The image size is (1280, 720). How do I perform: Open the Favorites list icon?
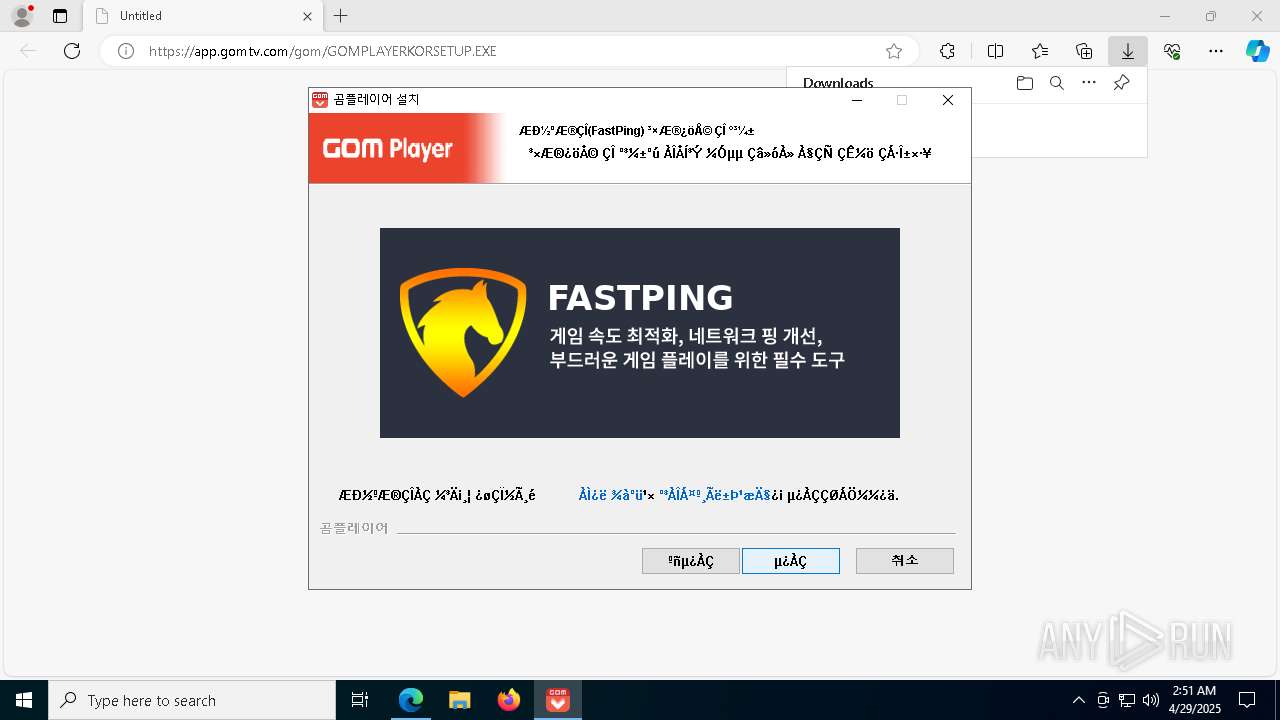tap(1040, 51)
